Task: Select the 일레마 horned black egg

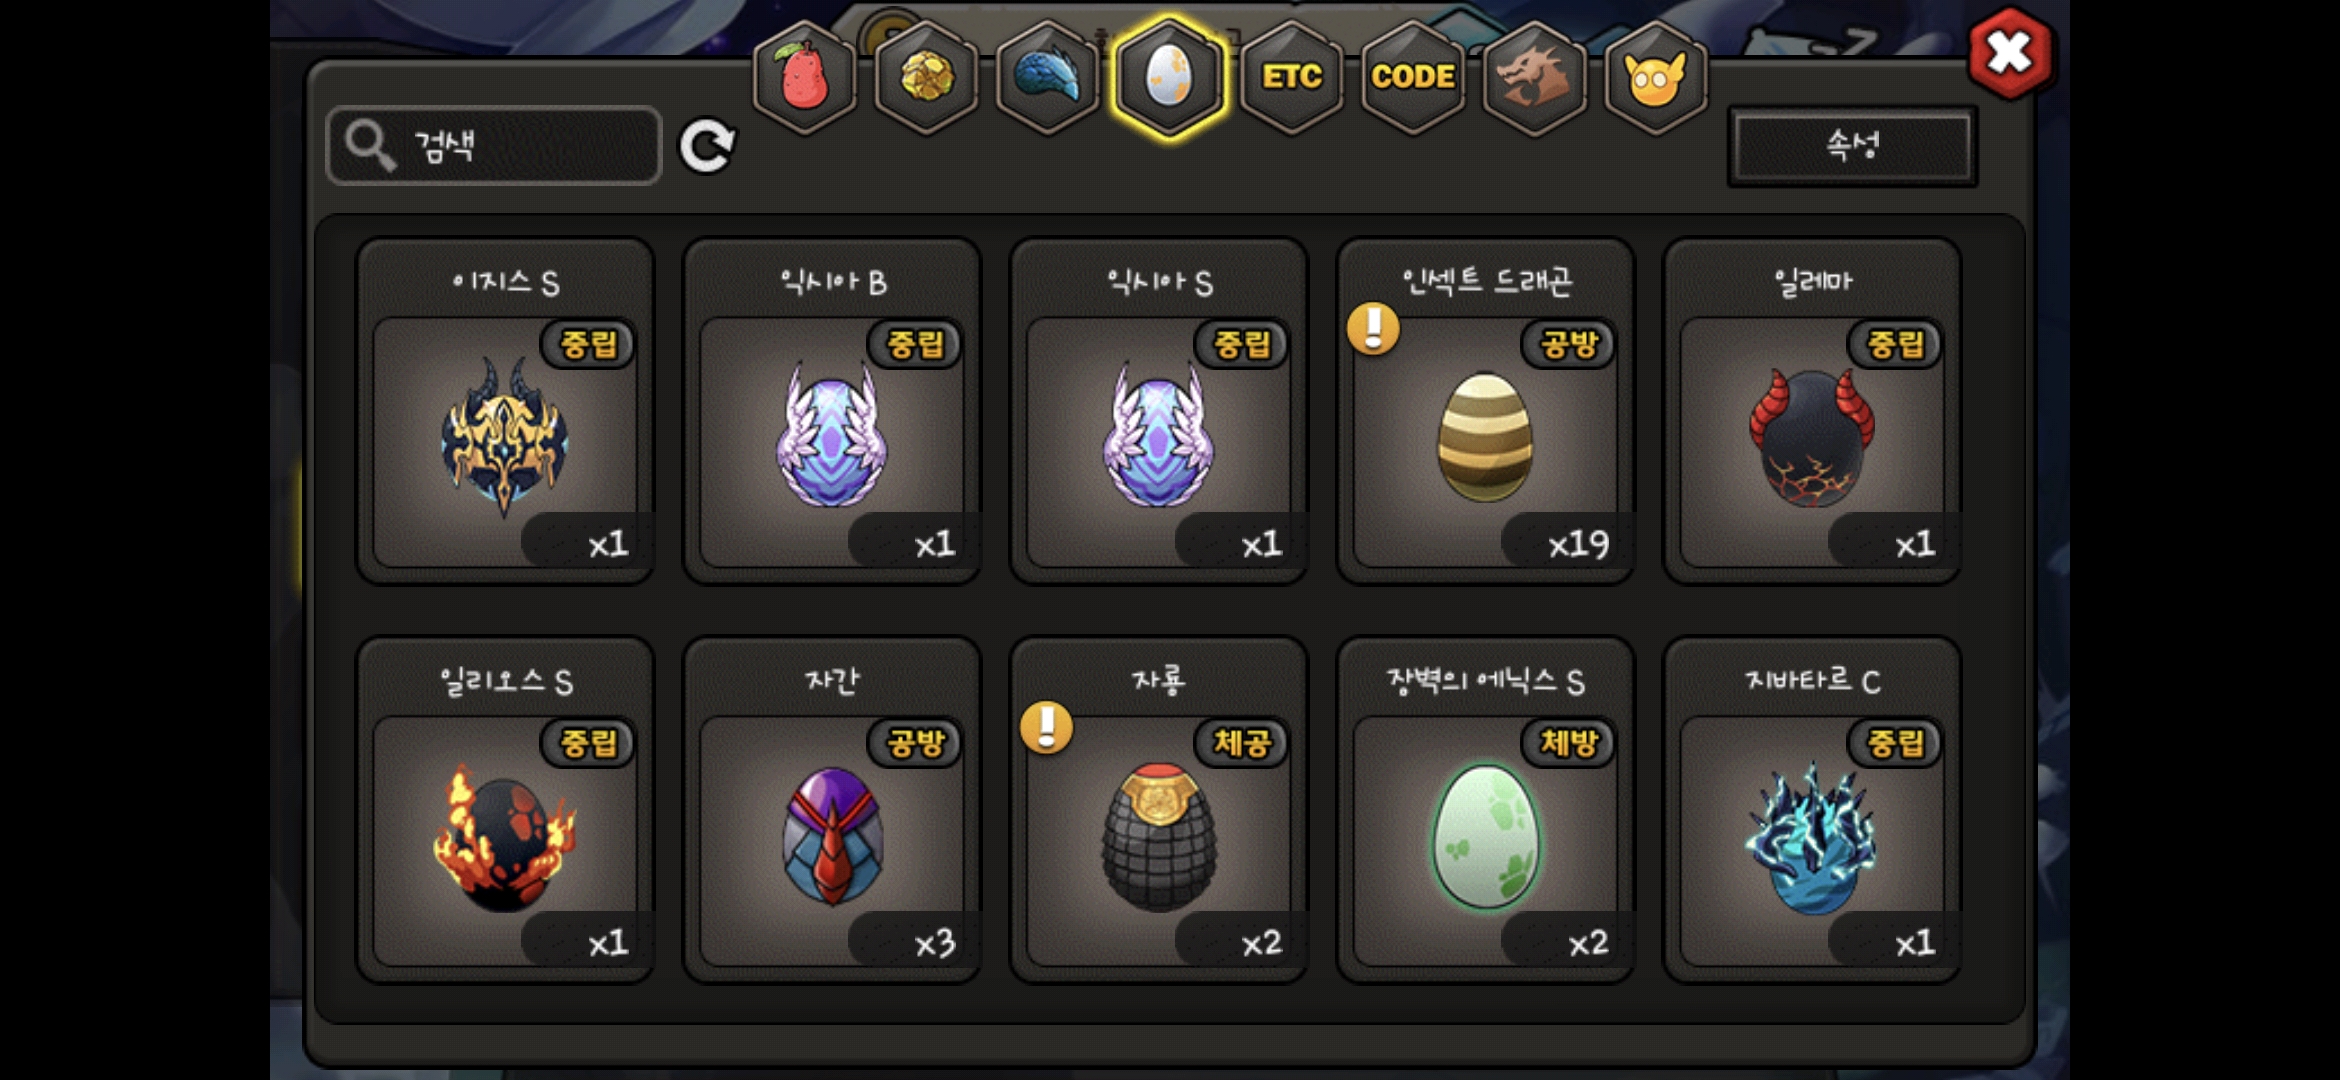Action: [x=1812, y=411]
